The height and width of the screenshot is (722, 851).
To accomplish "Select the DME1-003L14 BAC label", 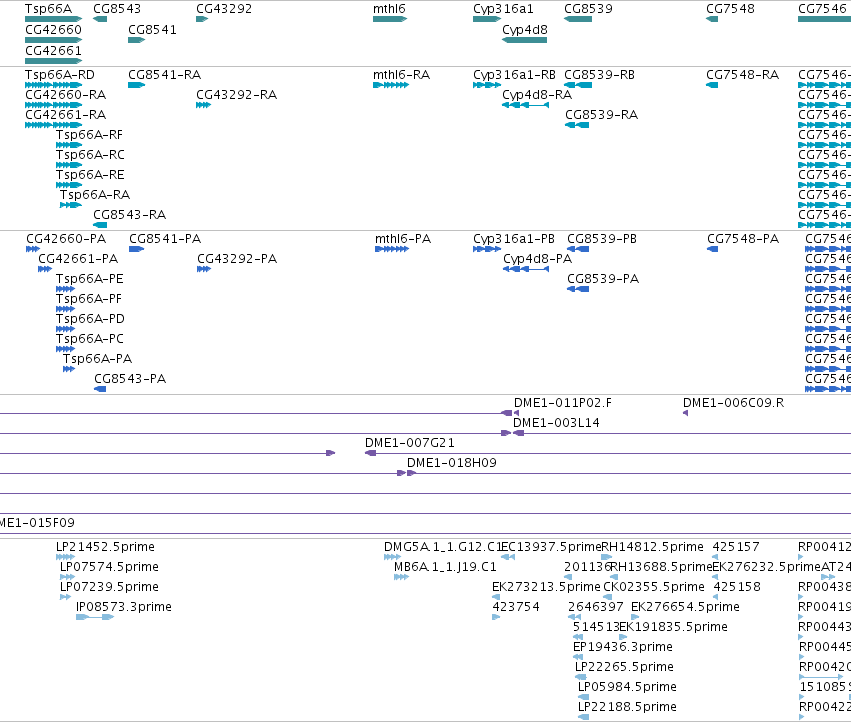I will coord(556,423).
